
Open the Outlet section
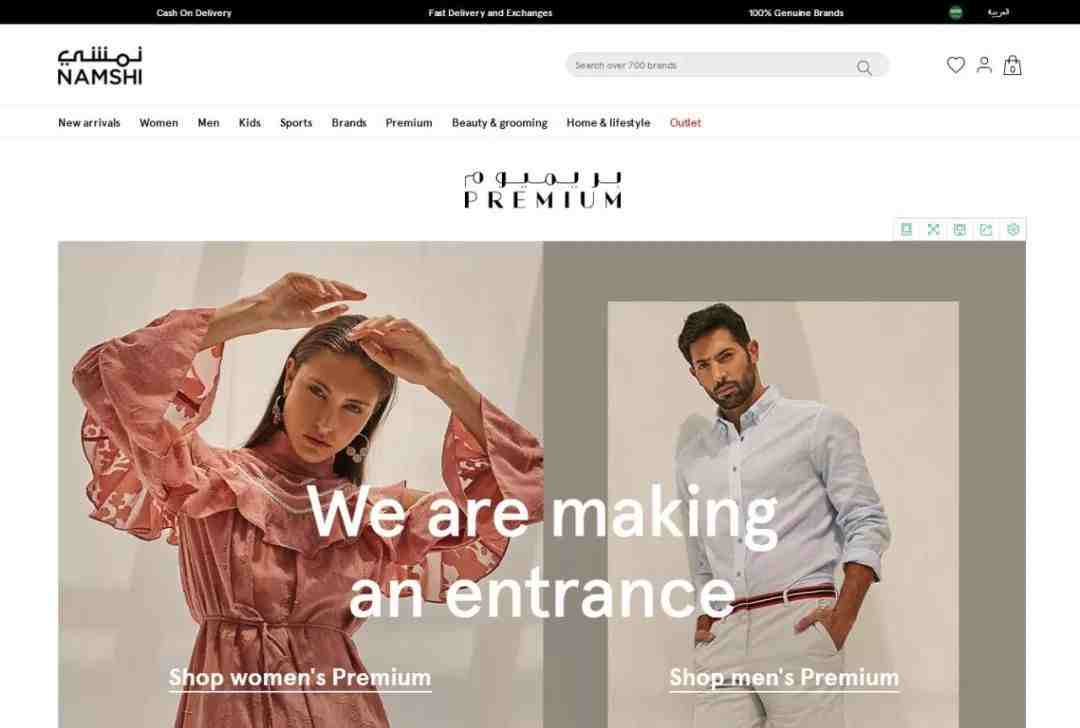point(685,123)
